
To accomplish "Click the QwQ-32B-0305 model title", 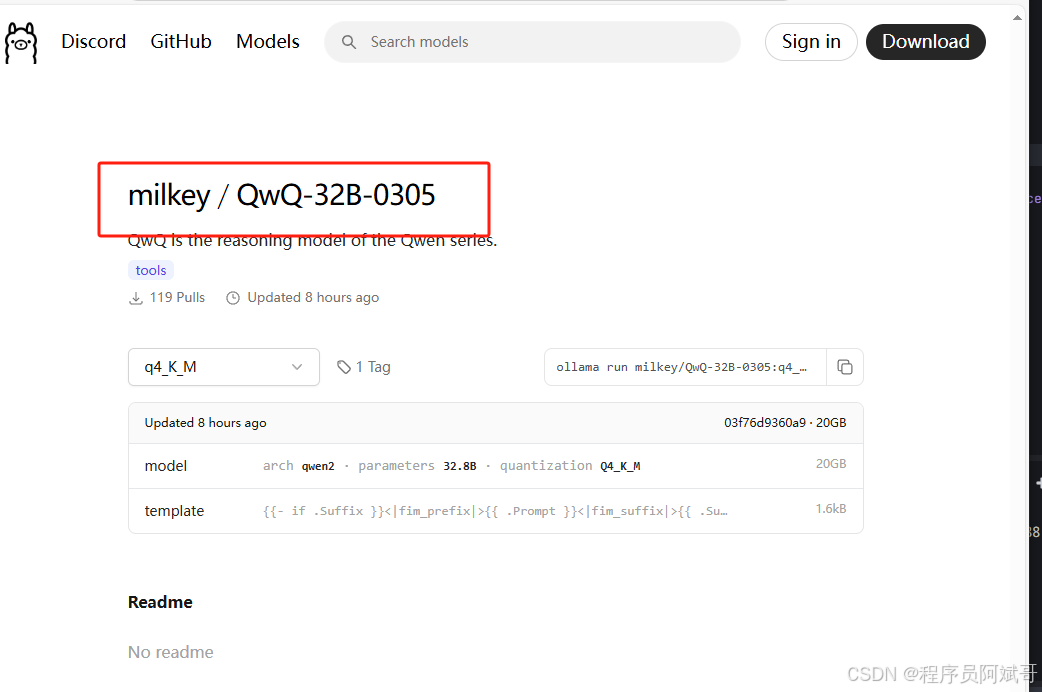I will pos(336,195).
